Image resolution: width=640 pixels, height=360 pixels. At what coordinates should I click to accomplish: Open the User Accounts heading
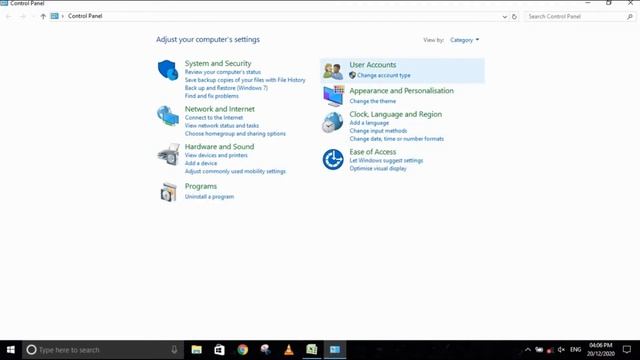(373, 65)
